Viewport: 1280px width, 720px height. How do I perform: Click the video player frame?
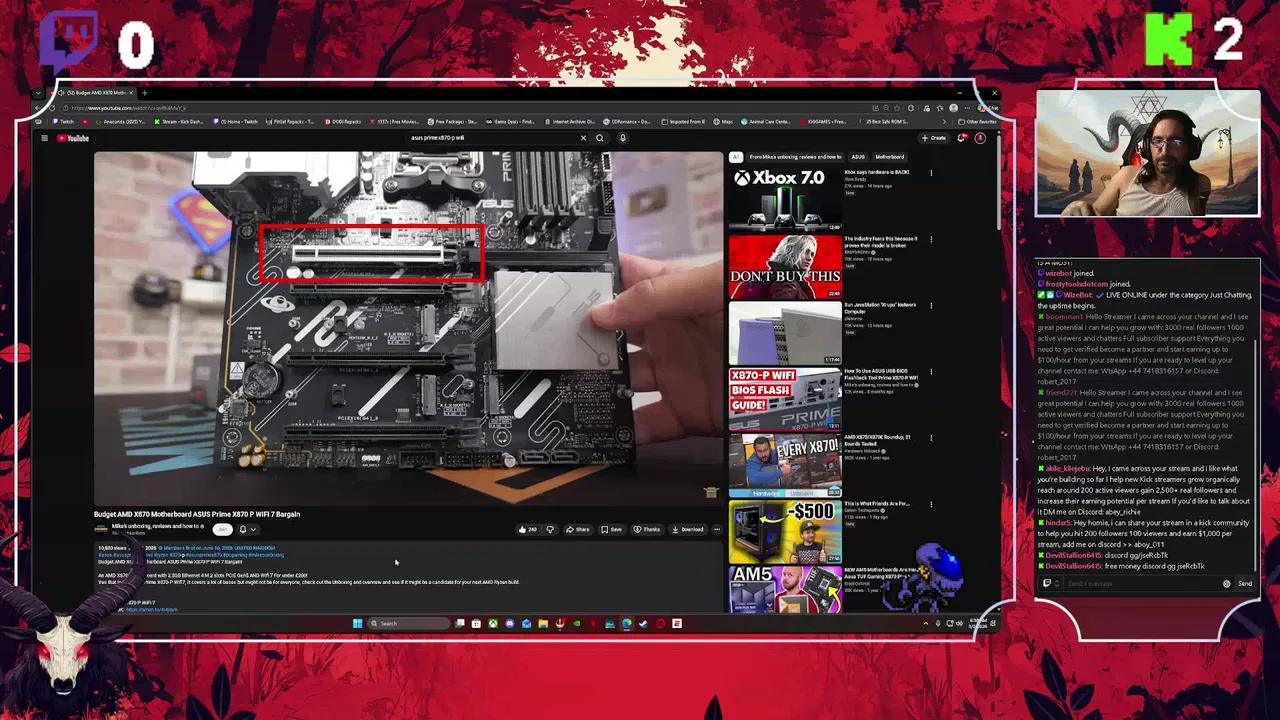[408, 328]
